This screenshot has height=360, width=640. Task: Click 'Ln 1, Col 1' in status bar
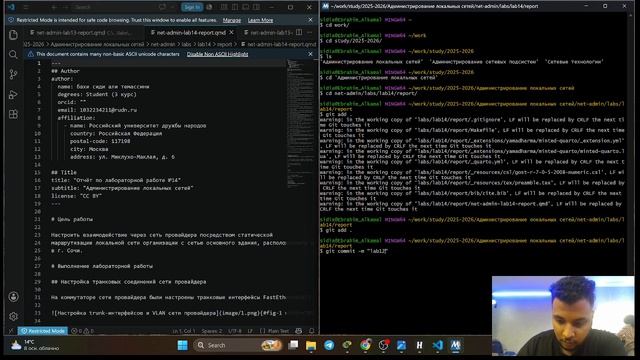click(184, 331)
